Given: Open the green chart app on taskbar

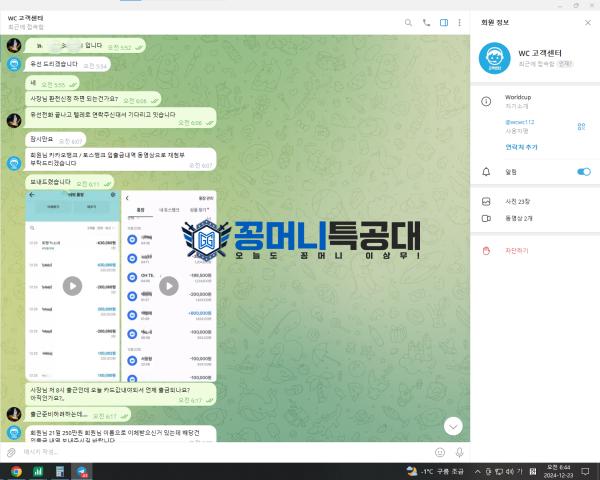Looking at the screenshot, I should [x=38, y=472].
